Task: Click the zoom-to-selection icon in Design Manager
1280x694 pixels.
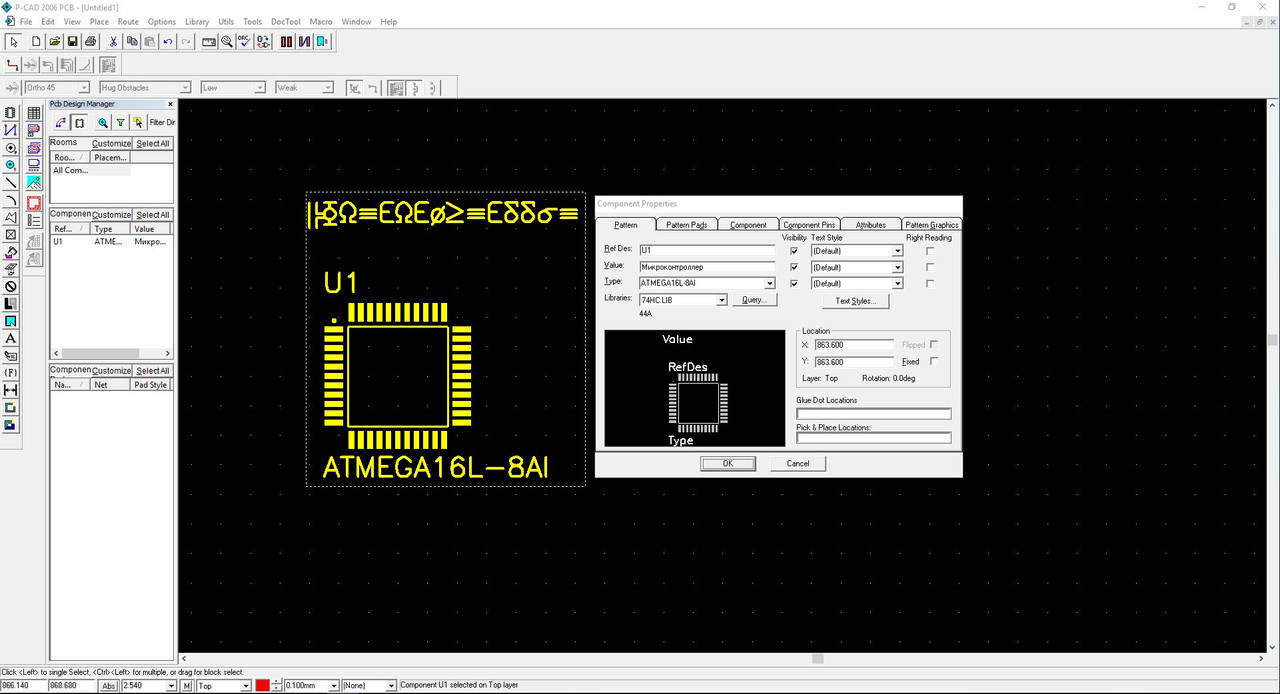Action: coord(102,122)
